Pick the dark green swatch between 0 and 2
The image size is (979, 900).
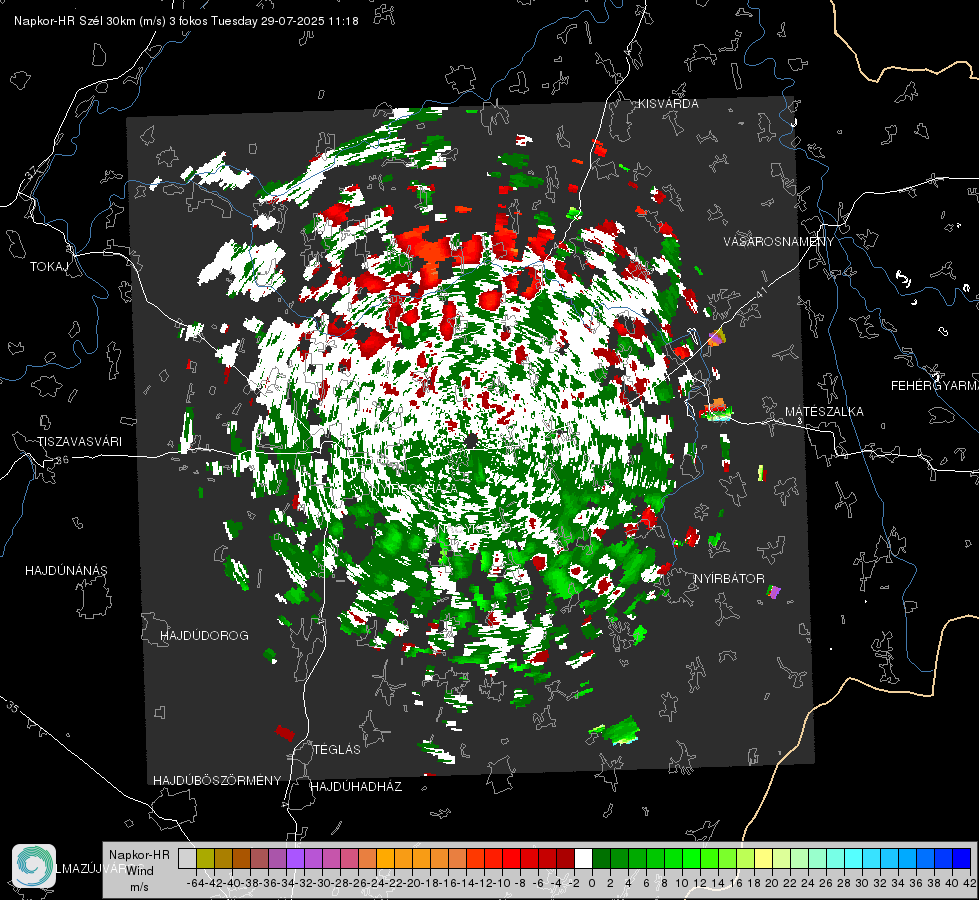(x=601, y=859)
